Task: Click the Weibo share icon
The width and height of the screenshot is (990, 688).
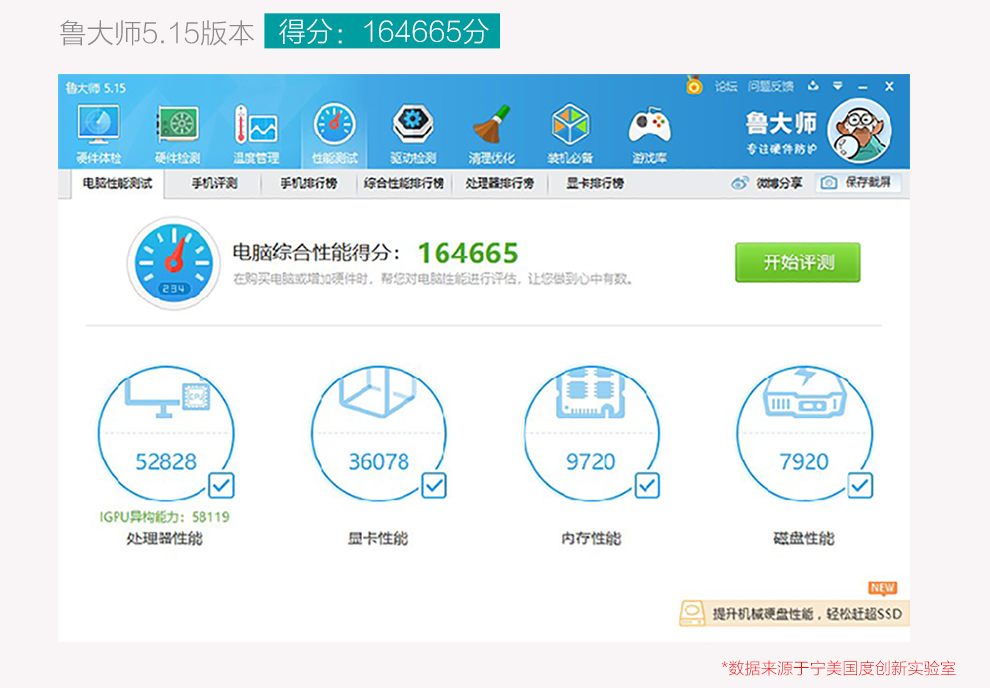Action: (x=739, y=183)
